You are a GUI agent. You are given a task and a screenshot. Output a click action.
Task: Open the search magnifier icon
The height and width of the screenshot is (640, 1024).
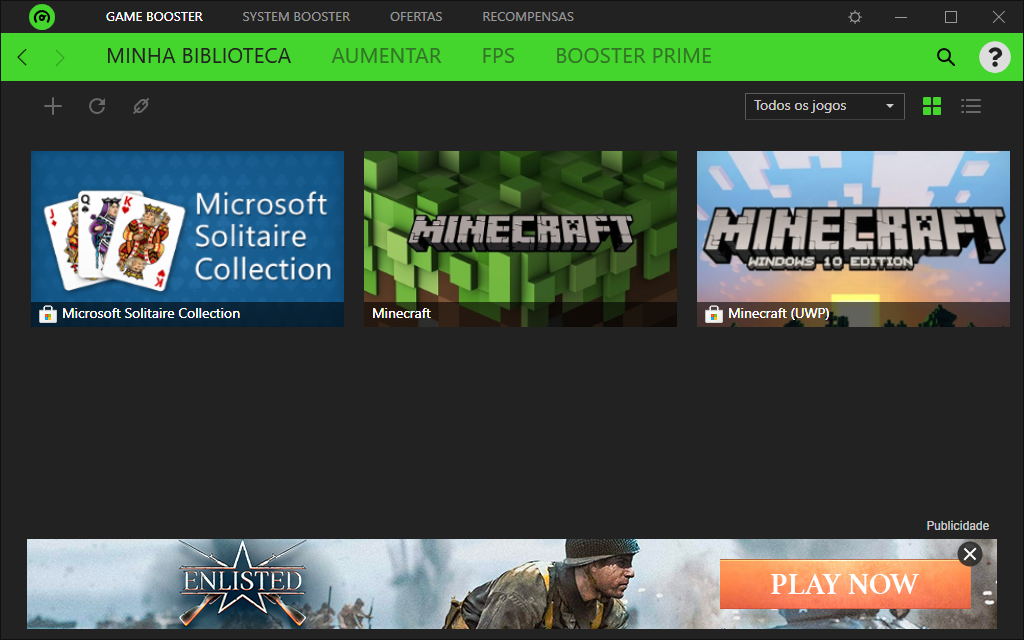[x=946, y=57]
